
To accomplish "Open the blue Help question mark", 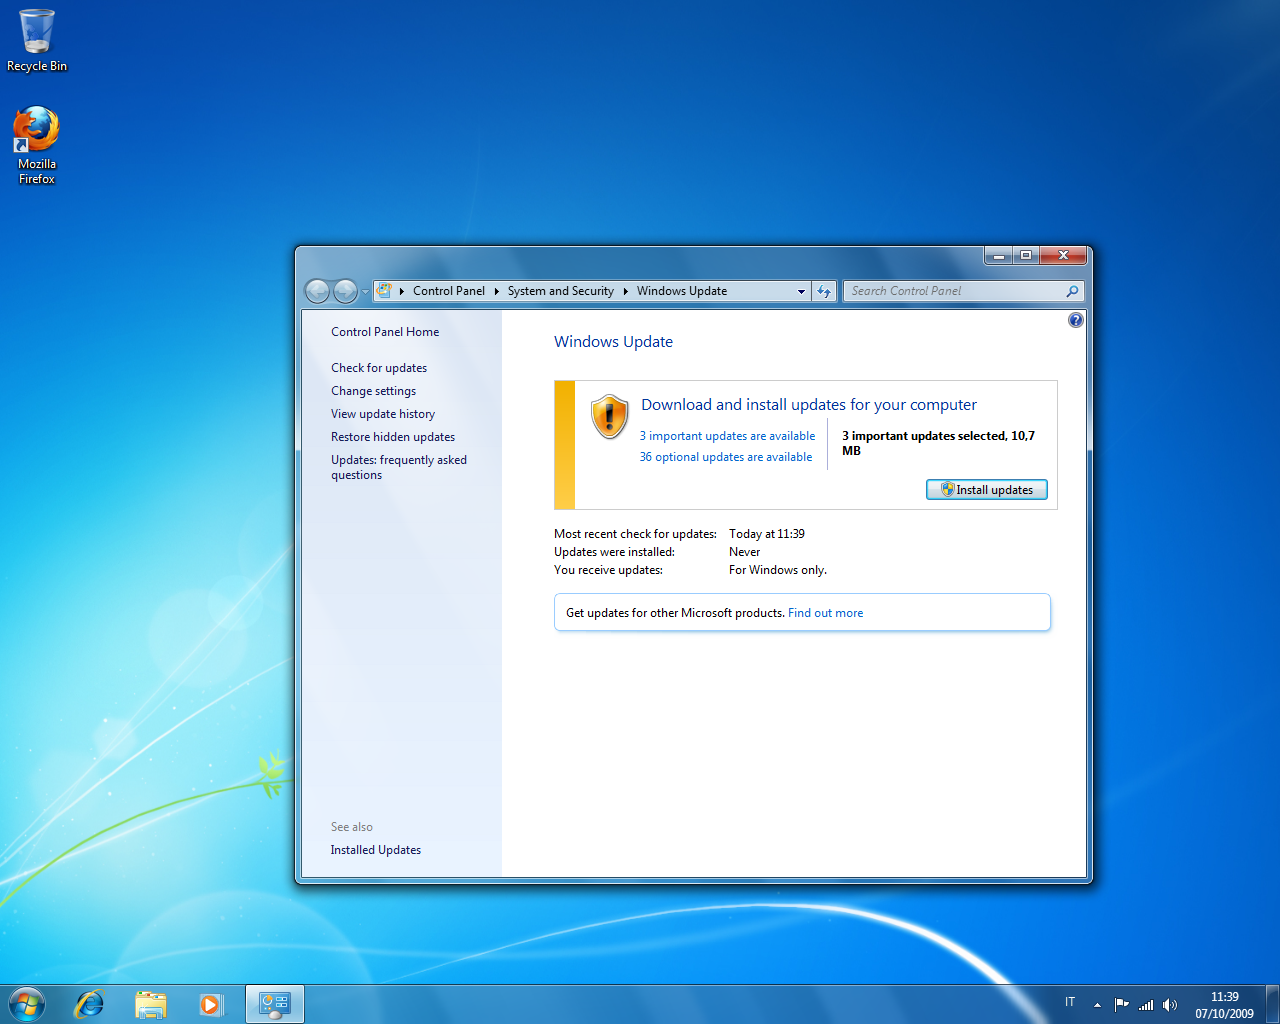I will (x=1076, y=320).
